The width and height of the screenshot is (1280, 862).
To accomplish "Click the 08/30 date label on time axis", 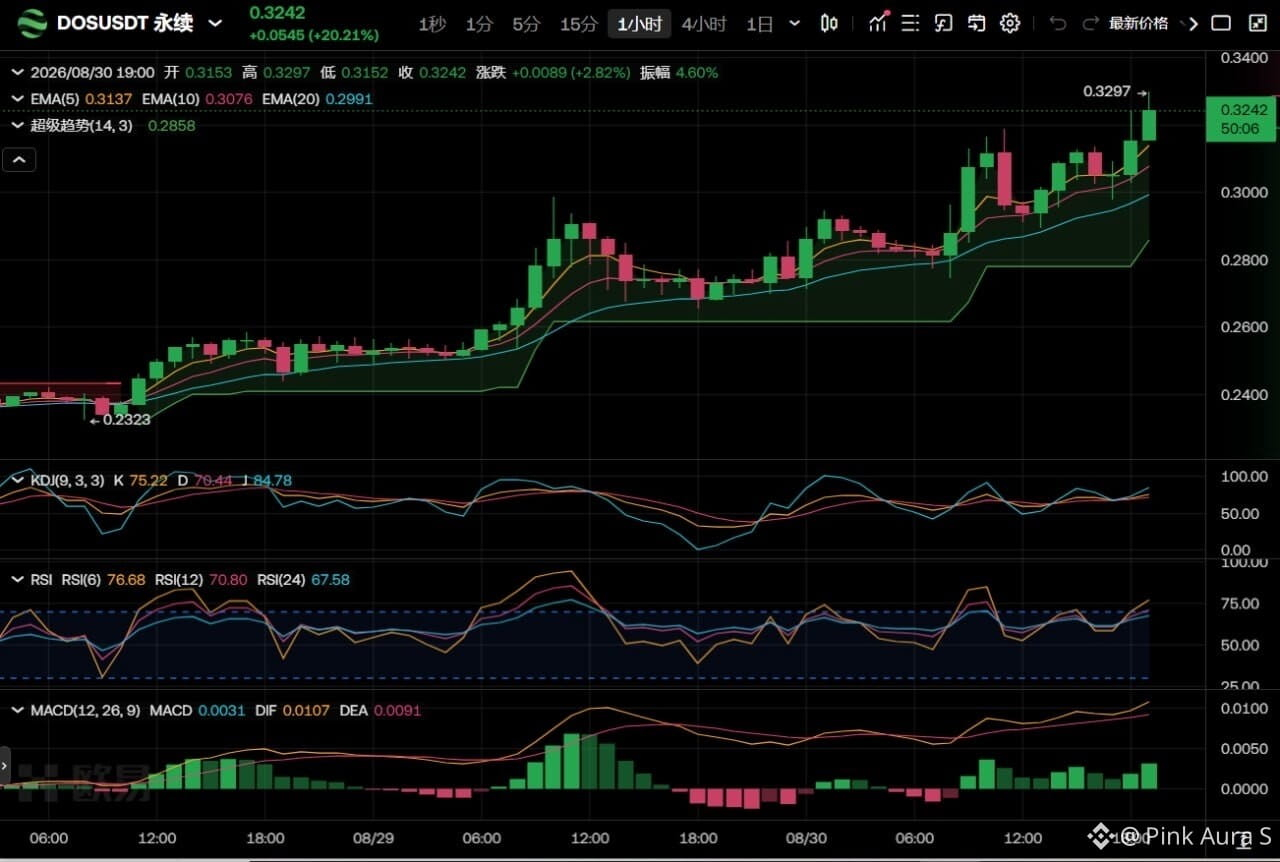I will click(x=806, y=838).
